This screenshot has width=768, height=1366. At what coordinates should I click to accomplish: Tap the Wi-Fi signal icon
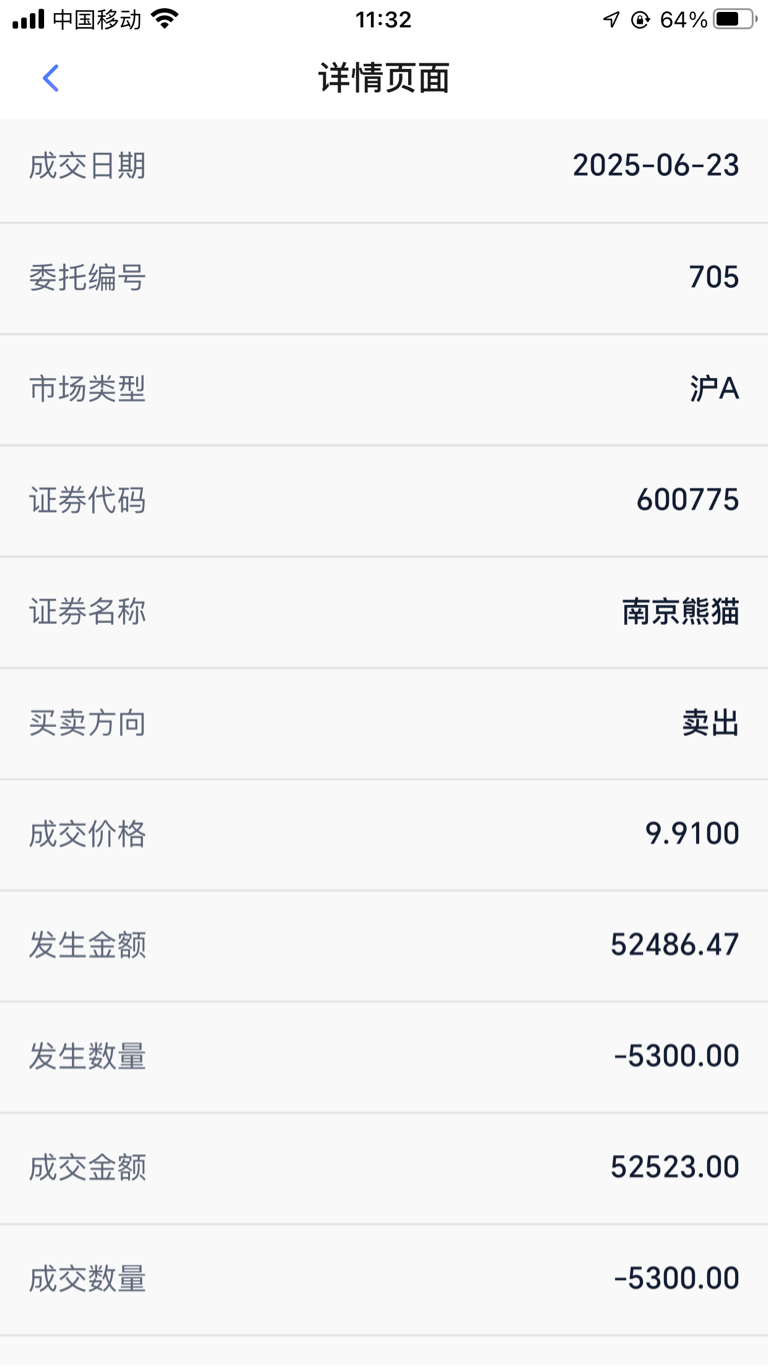point(165,19)
